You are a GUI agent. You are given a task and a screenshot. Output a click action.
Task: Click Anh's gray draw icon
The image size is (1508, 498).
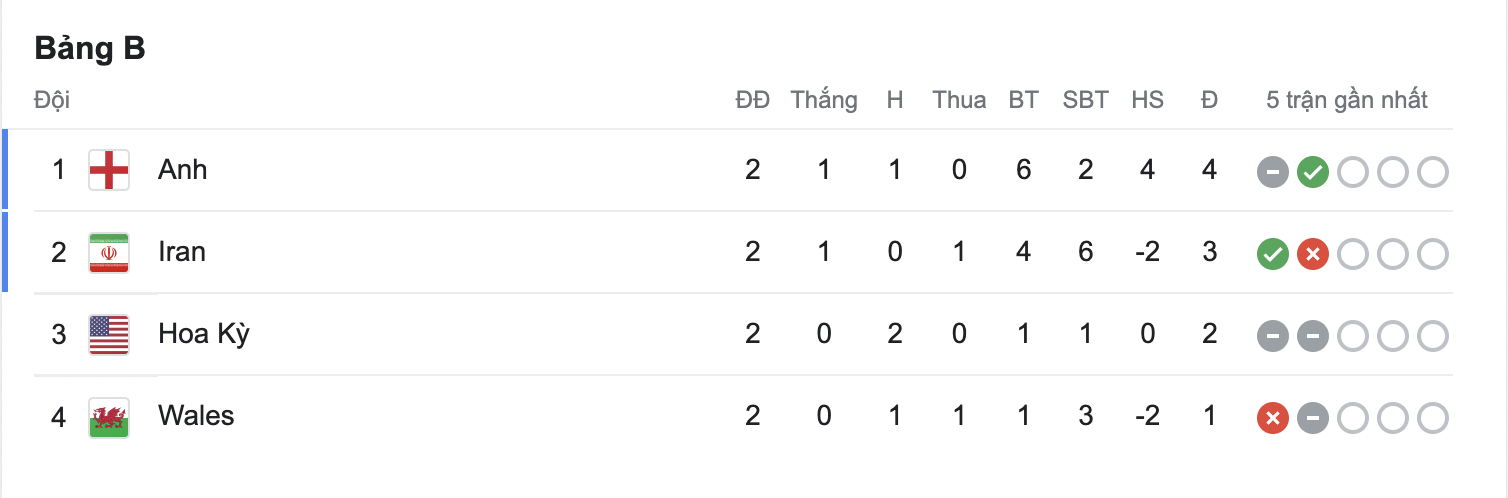point(1272,172)
